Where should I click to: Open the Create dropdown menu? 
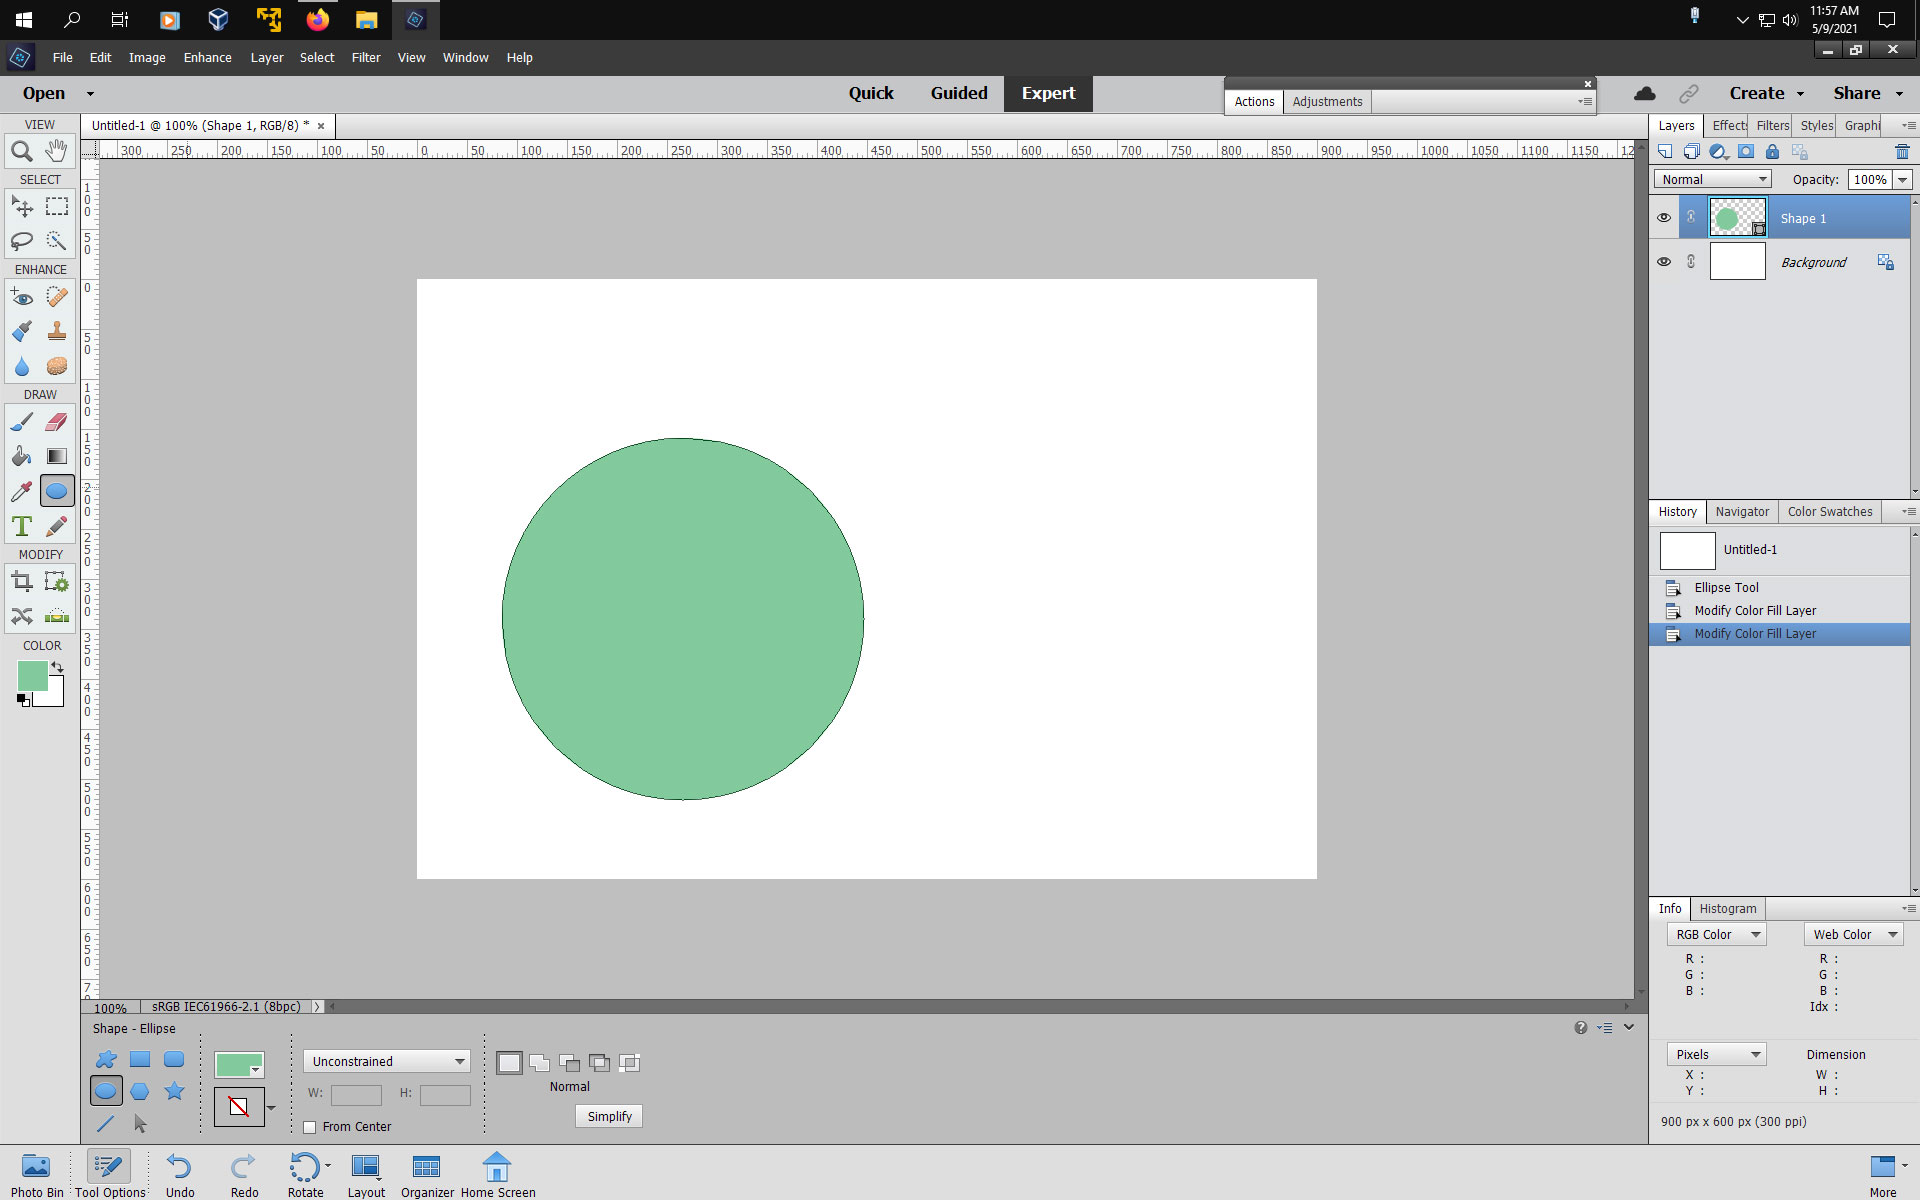click(1766, 93)
